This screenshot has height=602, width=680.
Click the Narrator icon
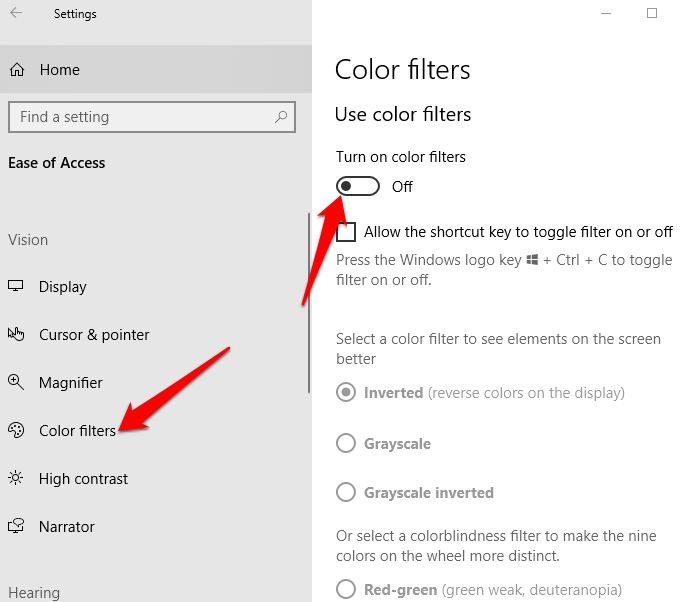point(16,527)
